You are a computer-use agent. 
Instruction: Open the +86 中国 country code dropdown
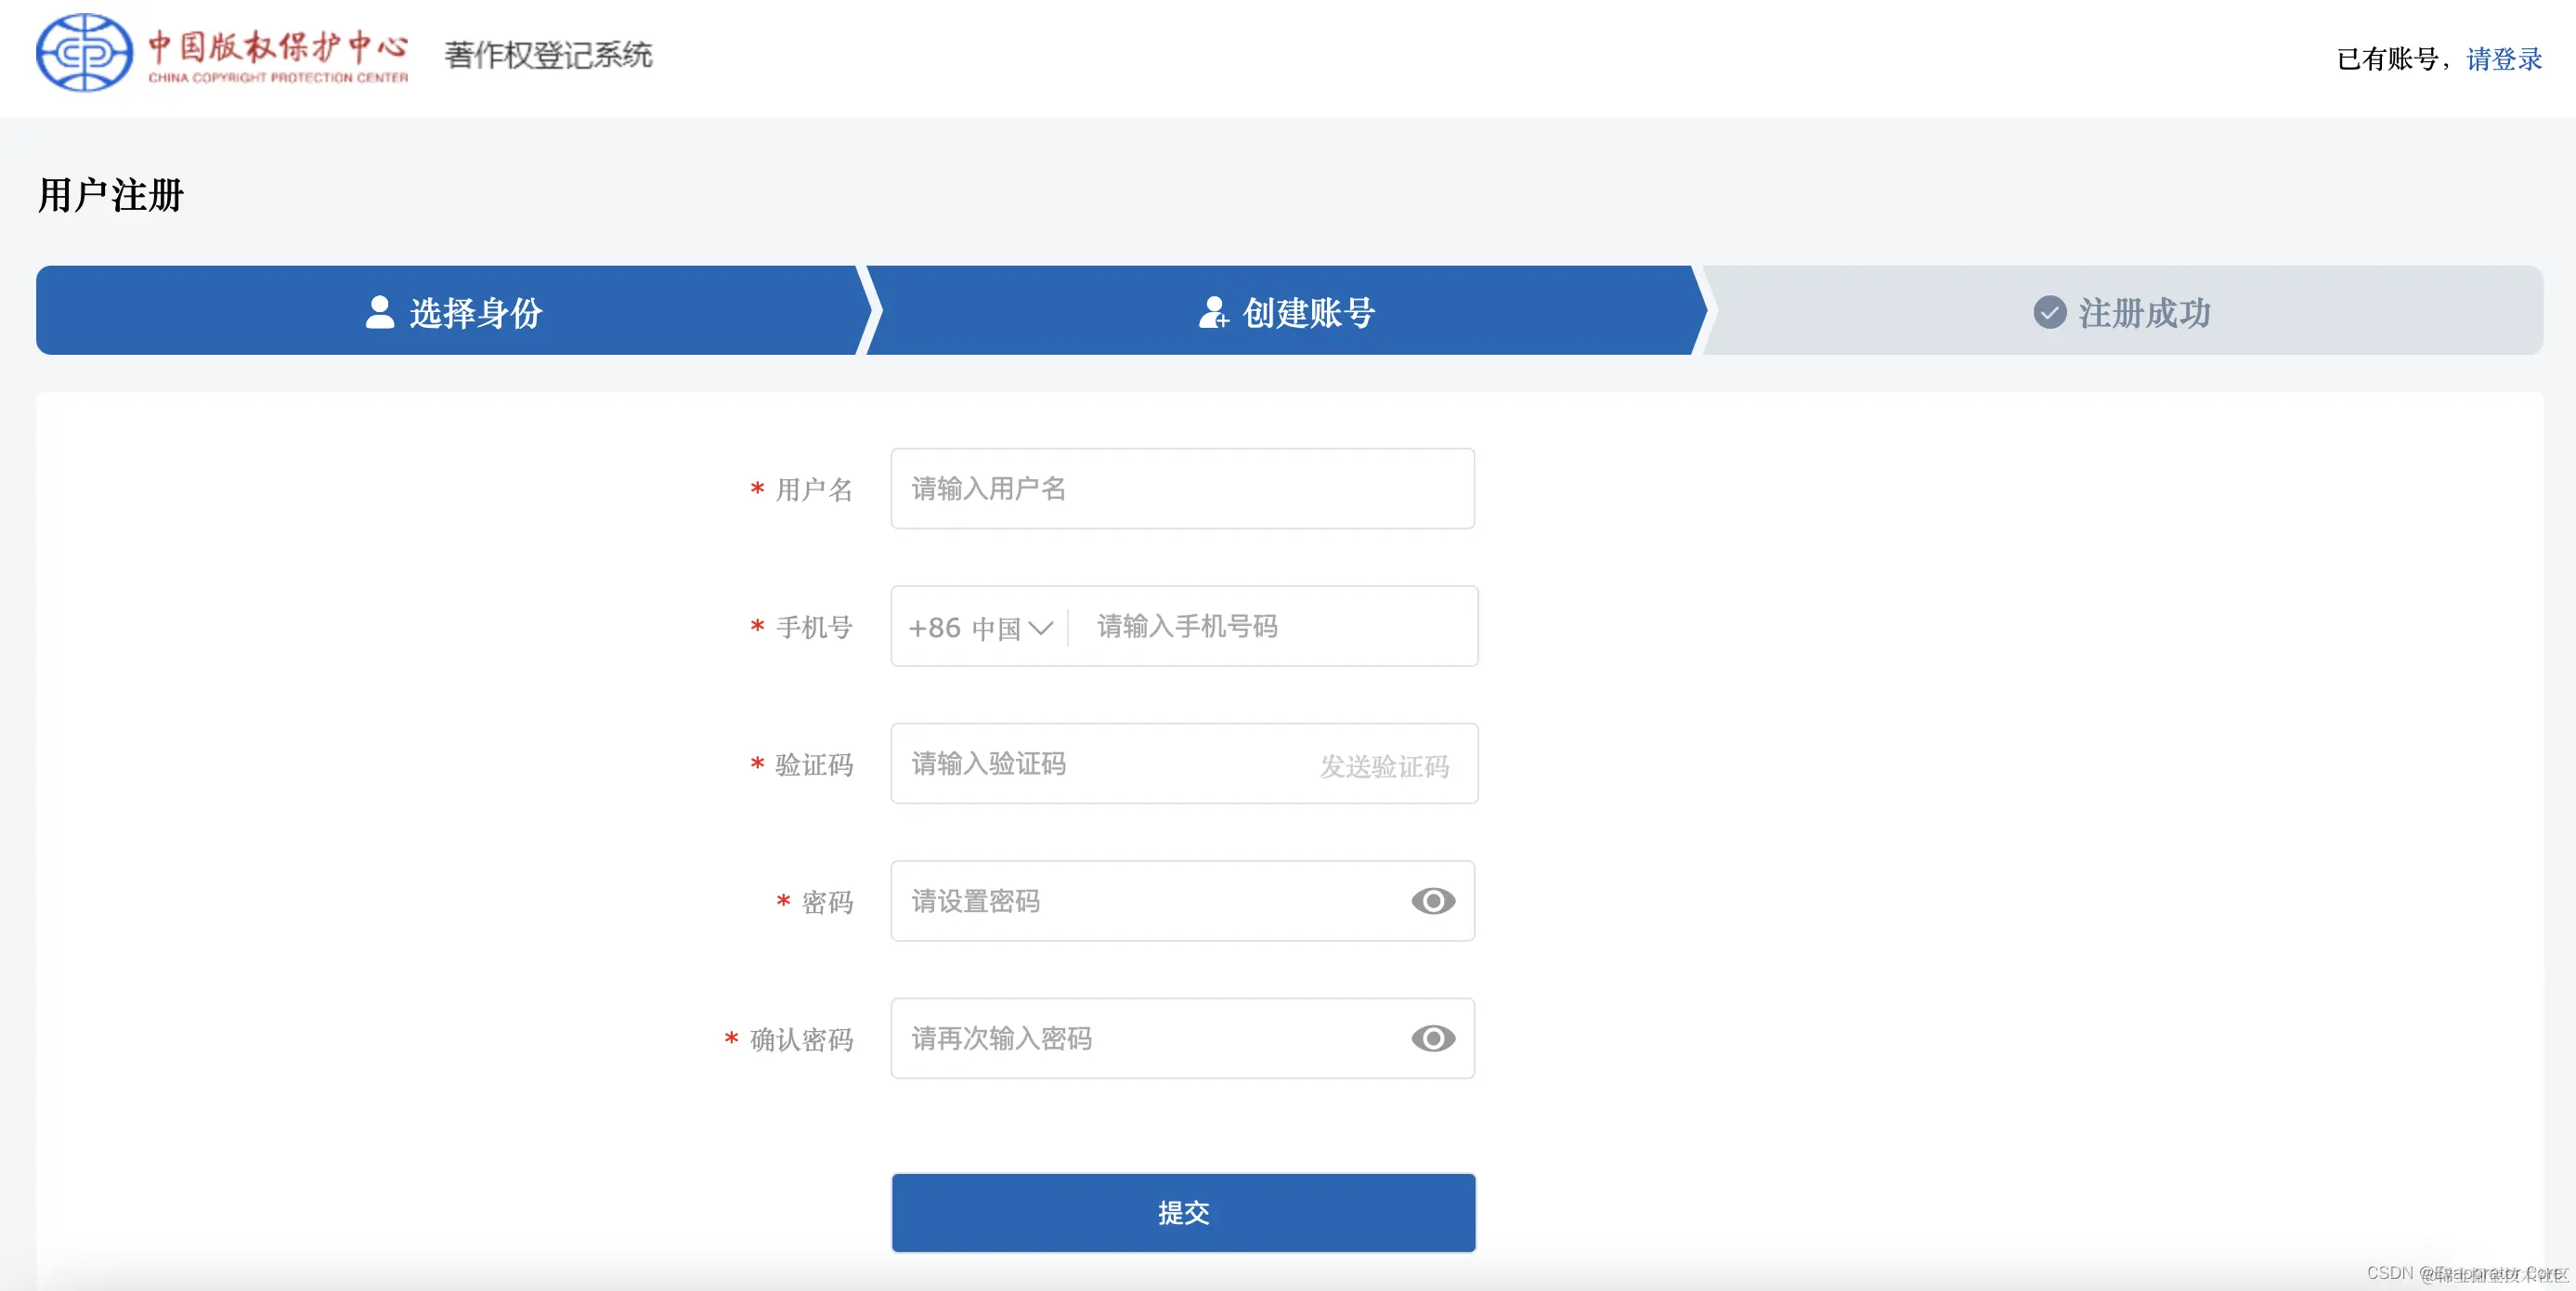[978, 627]
